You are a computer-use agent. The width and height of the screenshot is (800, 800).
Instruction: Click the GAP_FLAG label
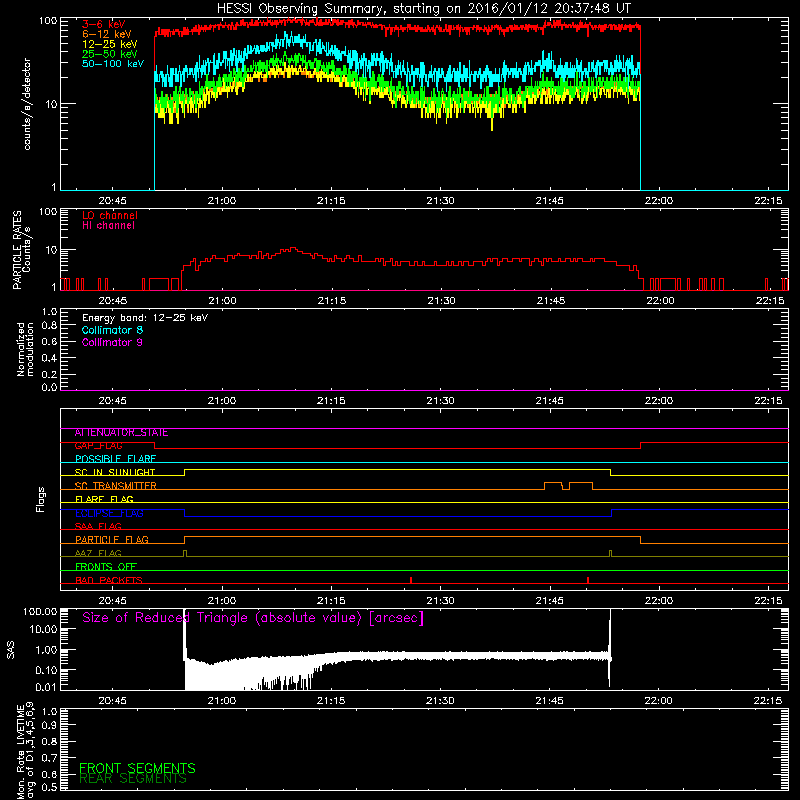[98, 446]
